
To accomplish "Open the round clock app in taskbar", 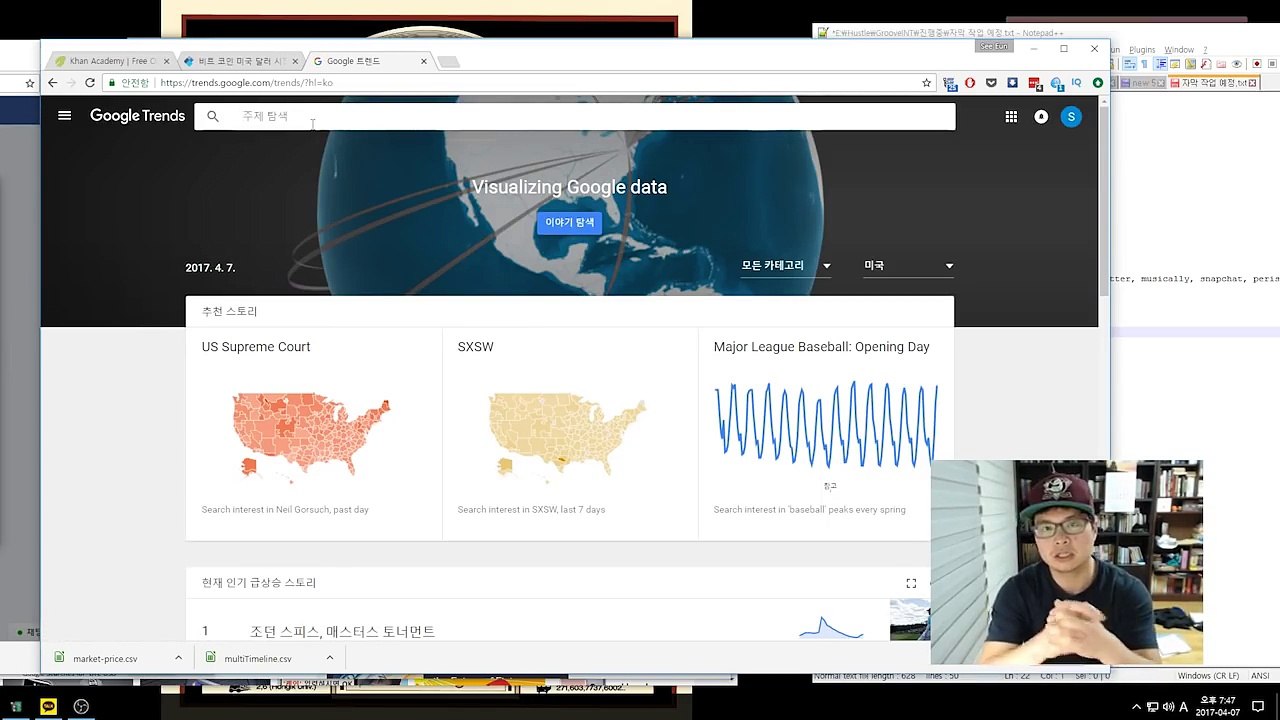I will coord(81,706).
